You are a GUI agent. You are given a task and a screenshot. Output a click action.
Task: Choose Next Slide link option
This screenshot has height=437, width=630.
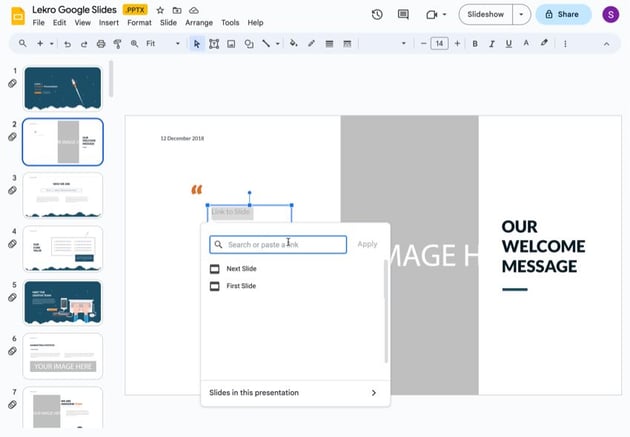coord(241,269)
